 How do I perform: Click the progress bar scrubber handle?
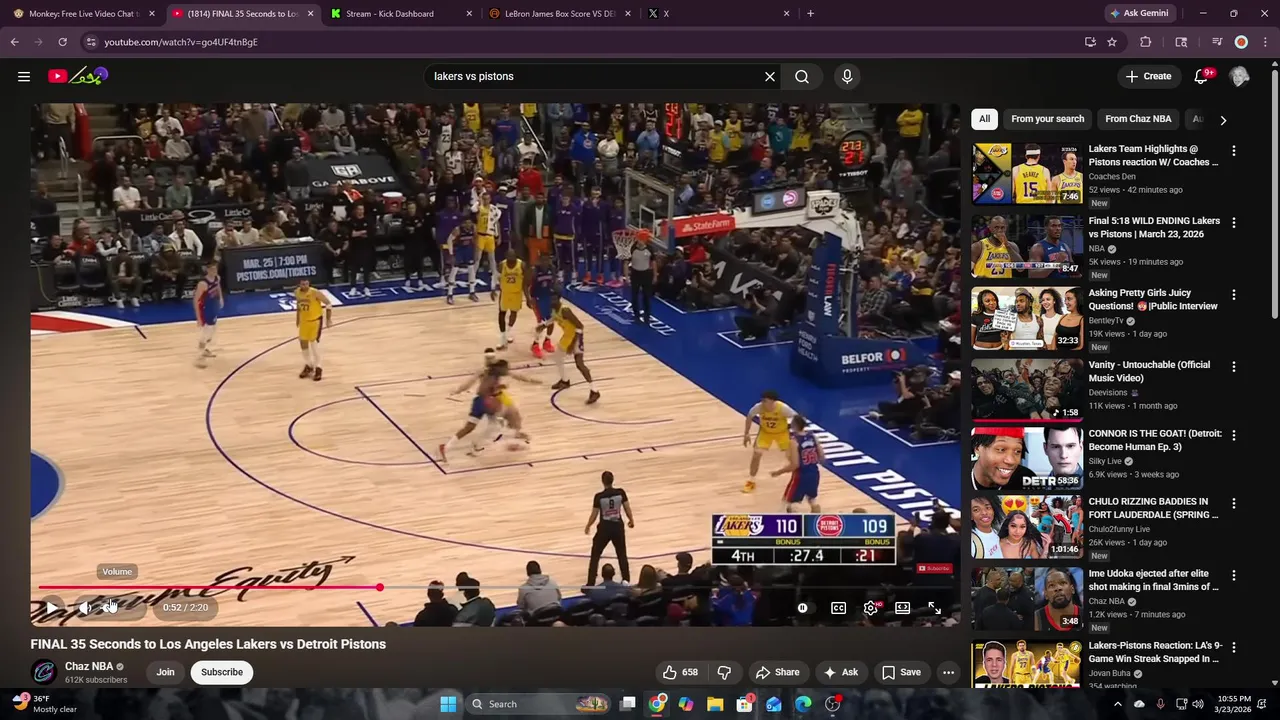(380, 587)
